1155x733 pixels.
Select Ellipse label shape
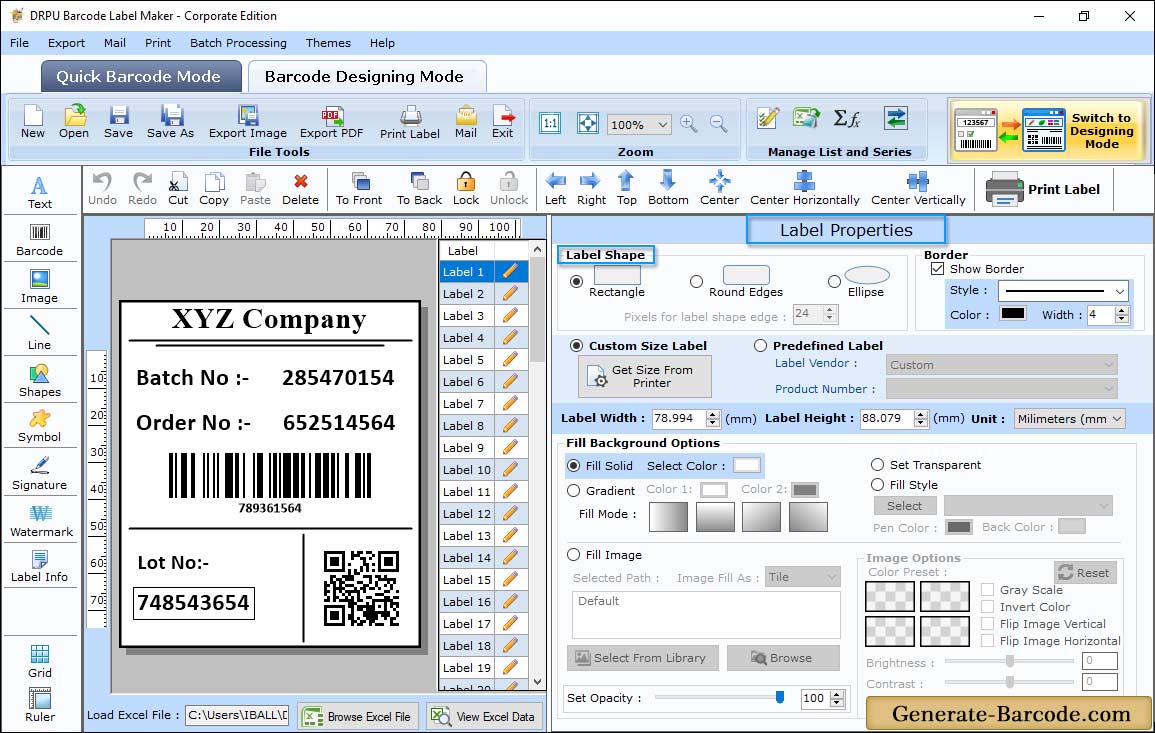point(834,281)
